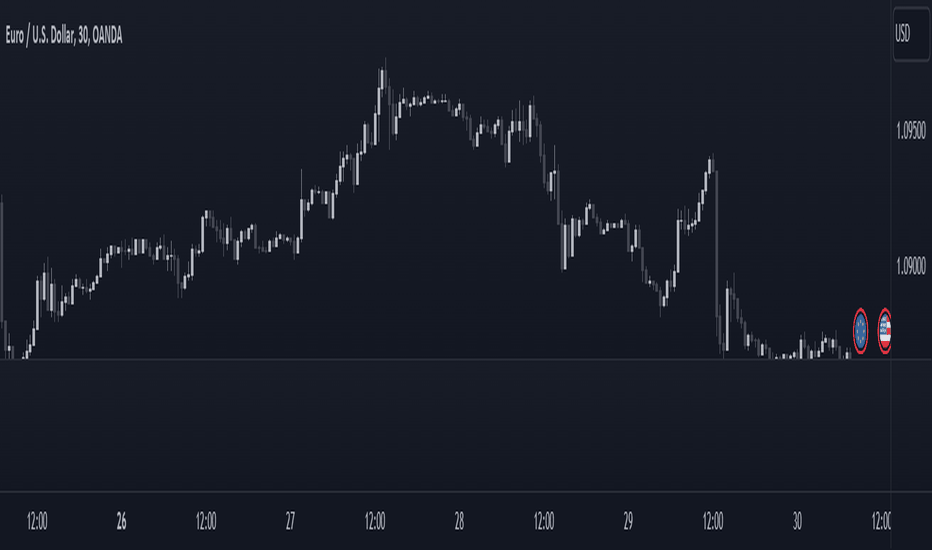
Task: Click the 12:00 label between 28 and 29
Action: [544, 521]
